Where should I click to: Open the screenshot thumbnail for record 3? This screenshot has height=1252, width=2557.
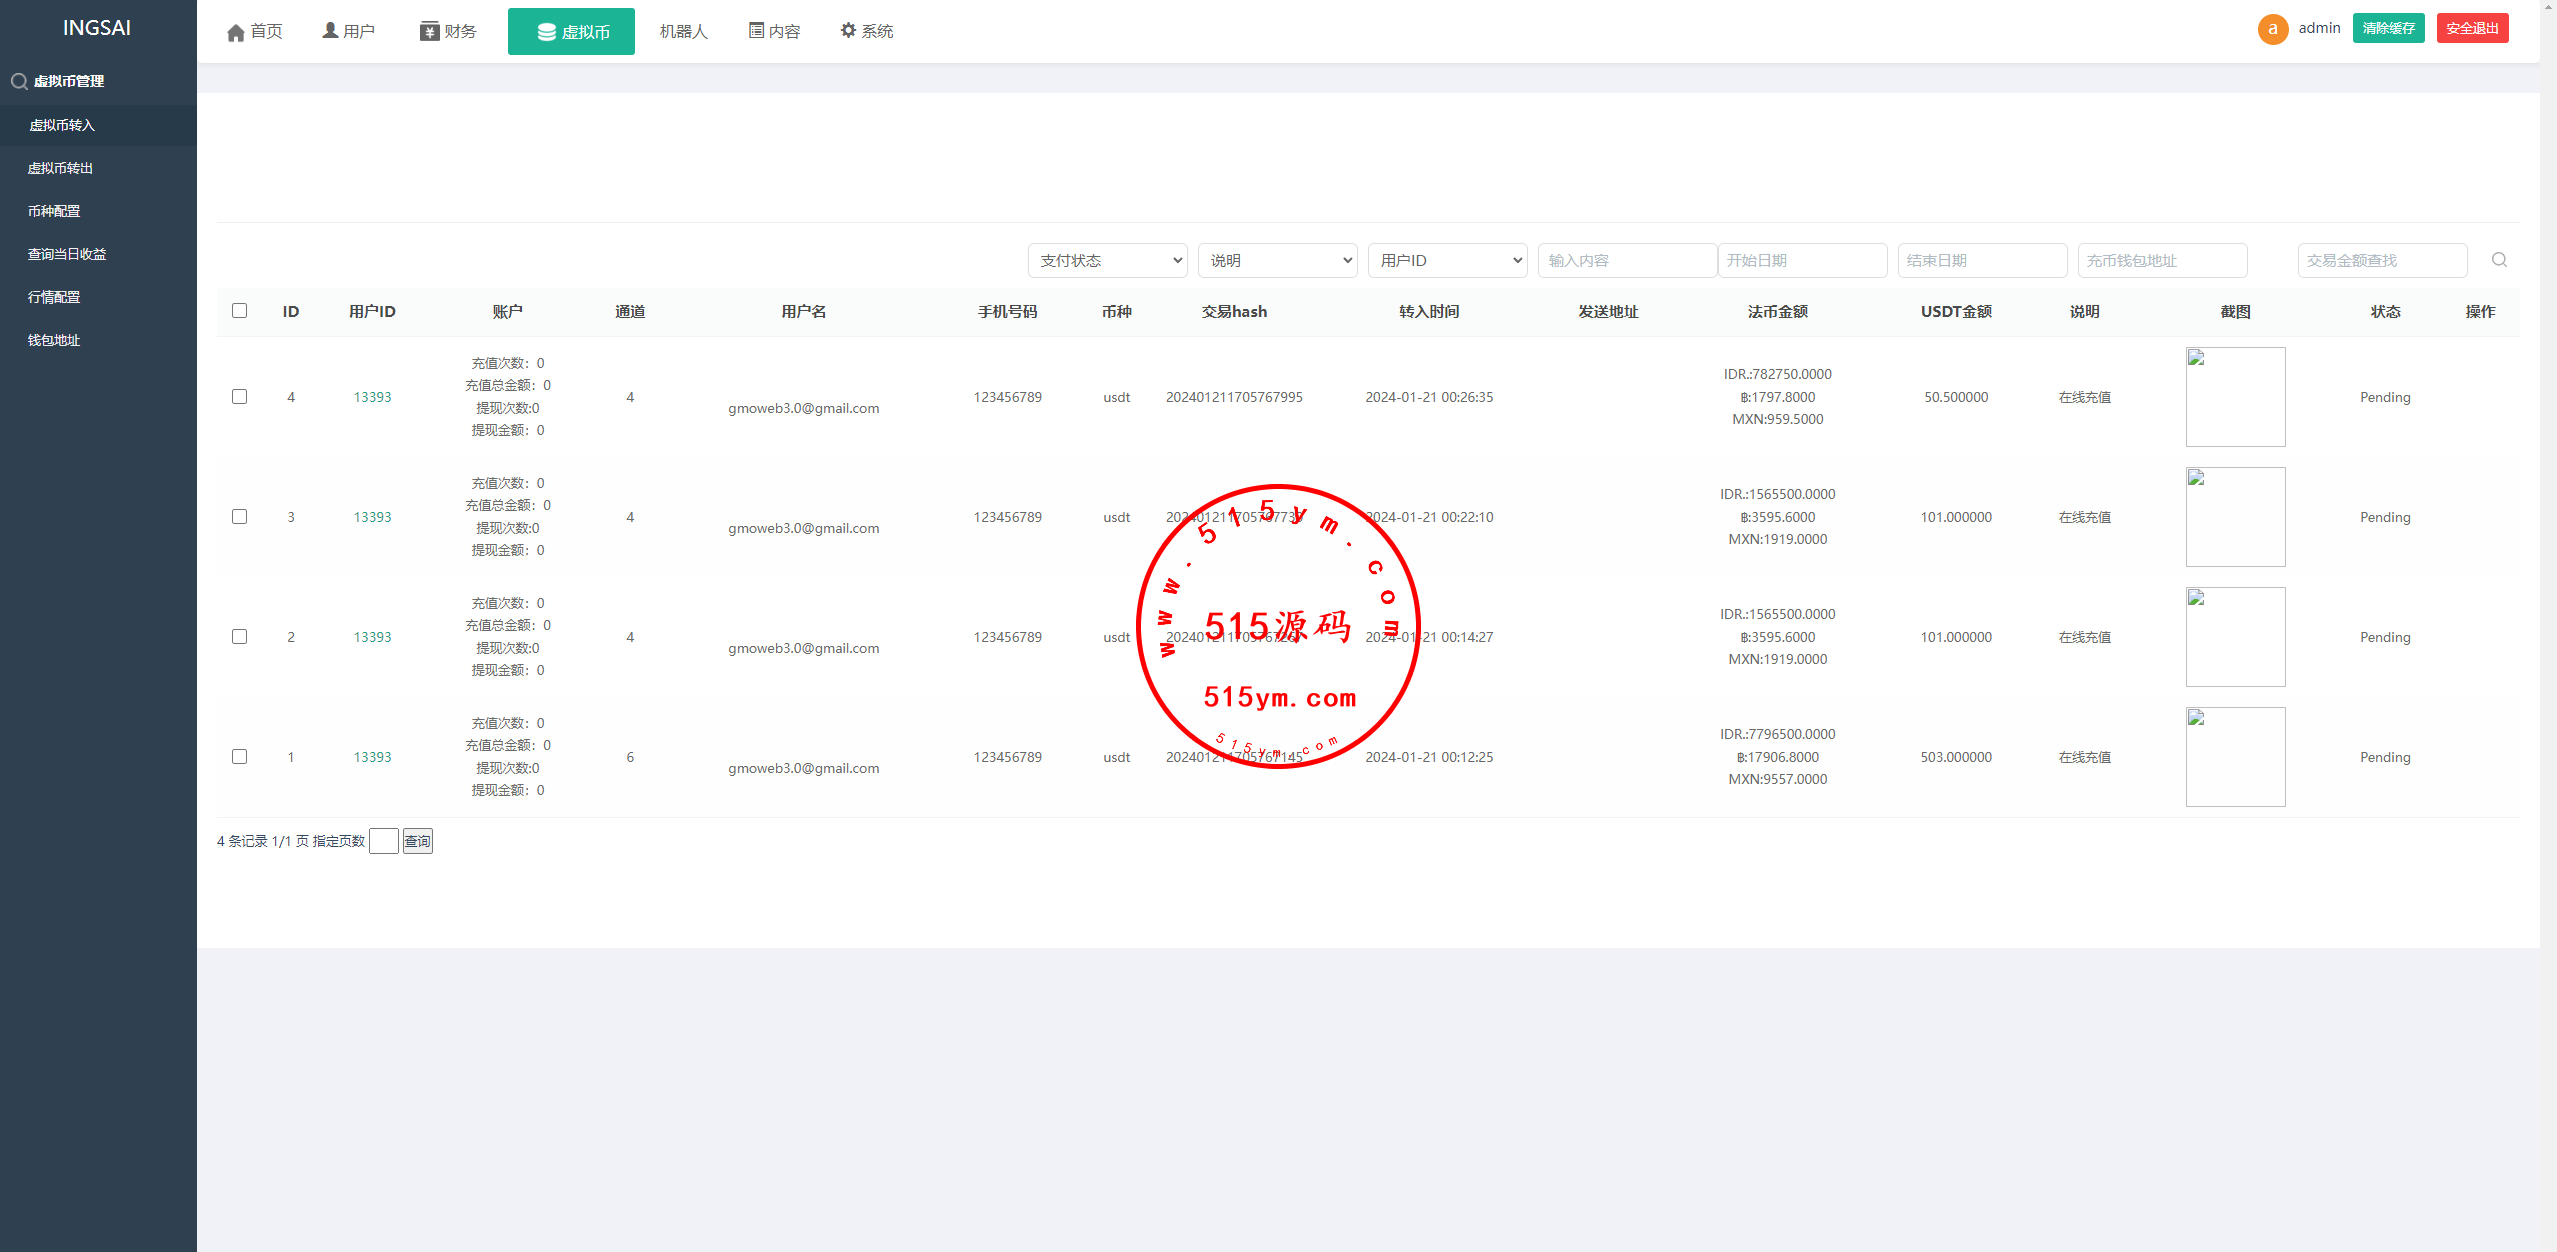(x=2235, y=517)
